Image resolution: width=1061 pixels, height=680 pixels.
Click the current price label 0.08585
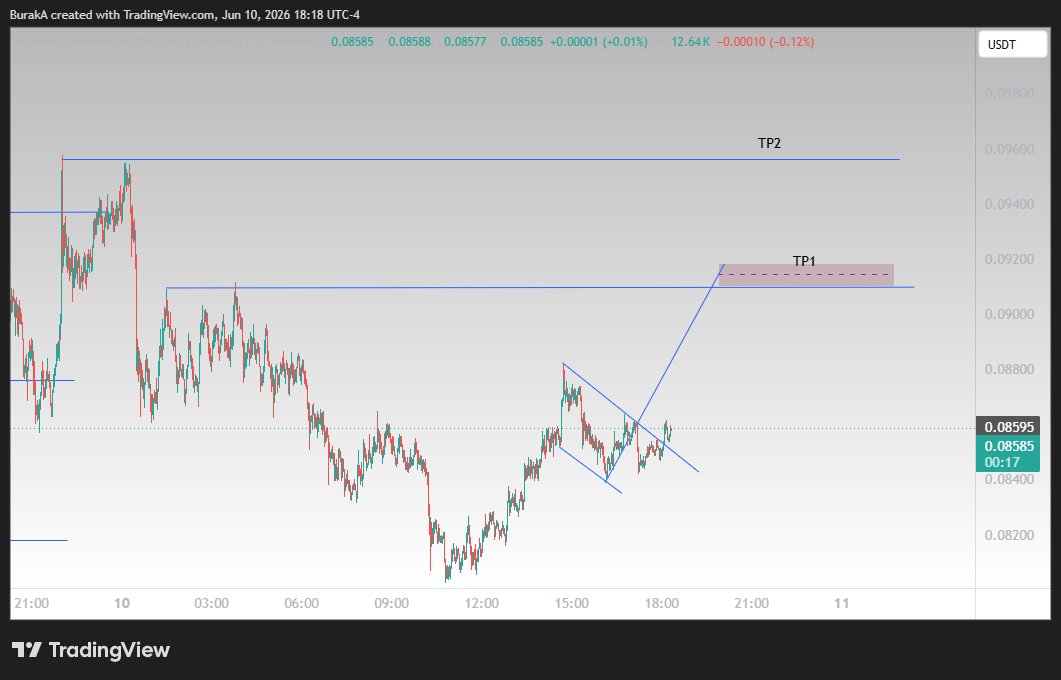1008,446
